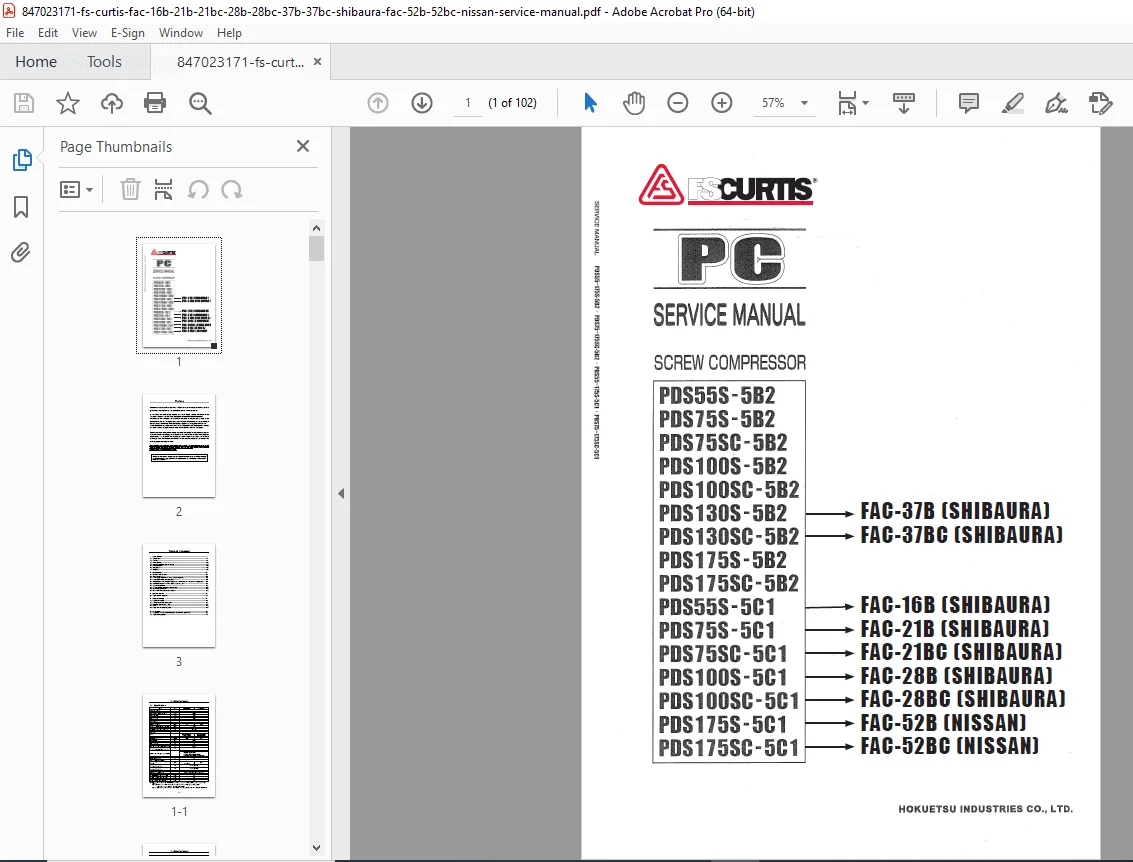Add a comment sticky note
1133x862 pixels.
pos(968,103)
